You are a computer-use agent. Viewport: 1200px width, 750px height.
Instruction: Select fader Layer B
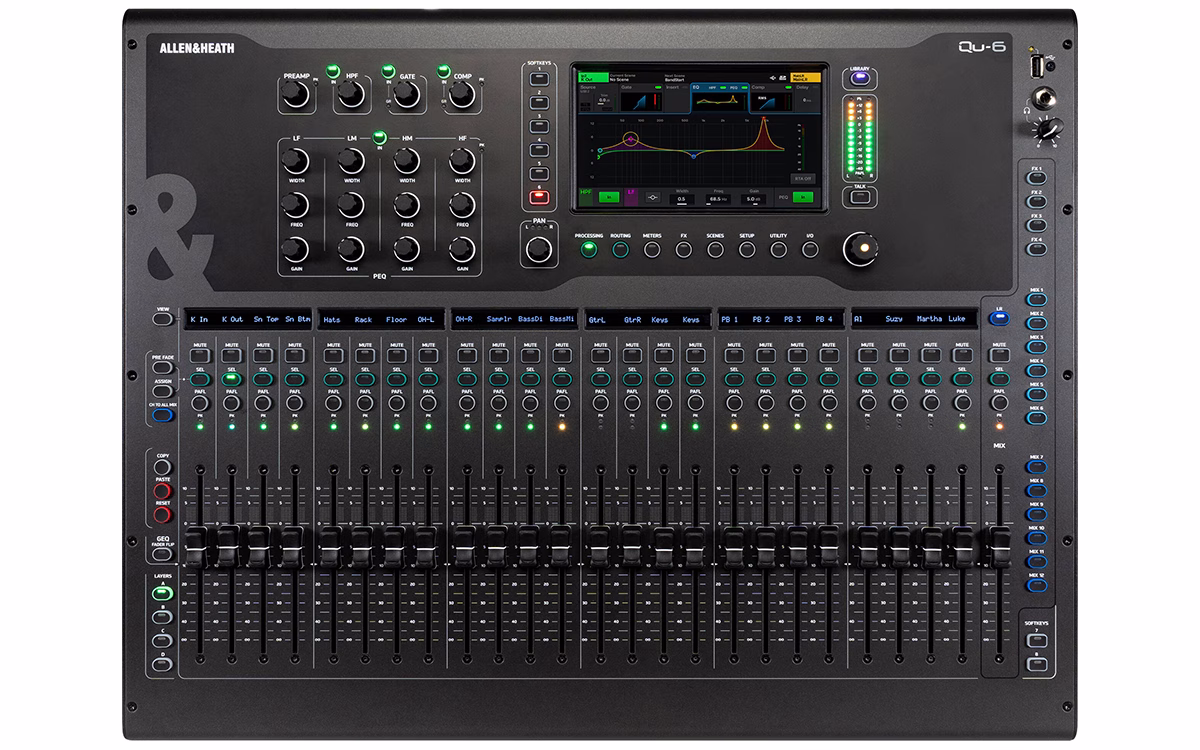click(161, 616)
